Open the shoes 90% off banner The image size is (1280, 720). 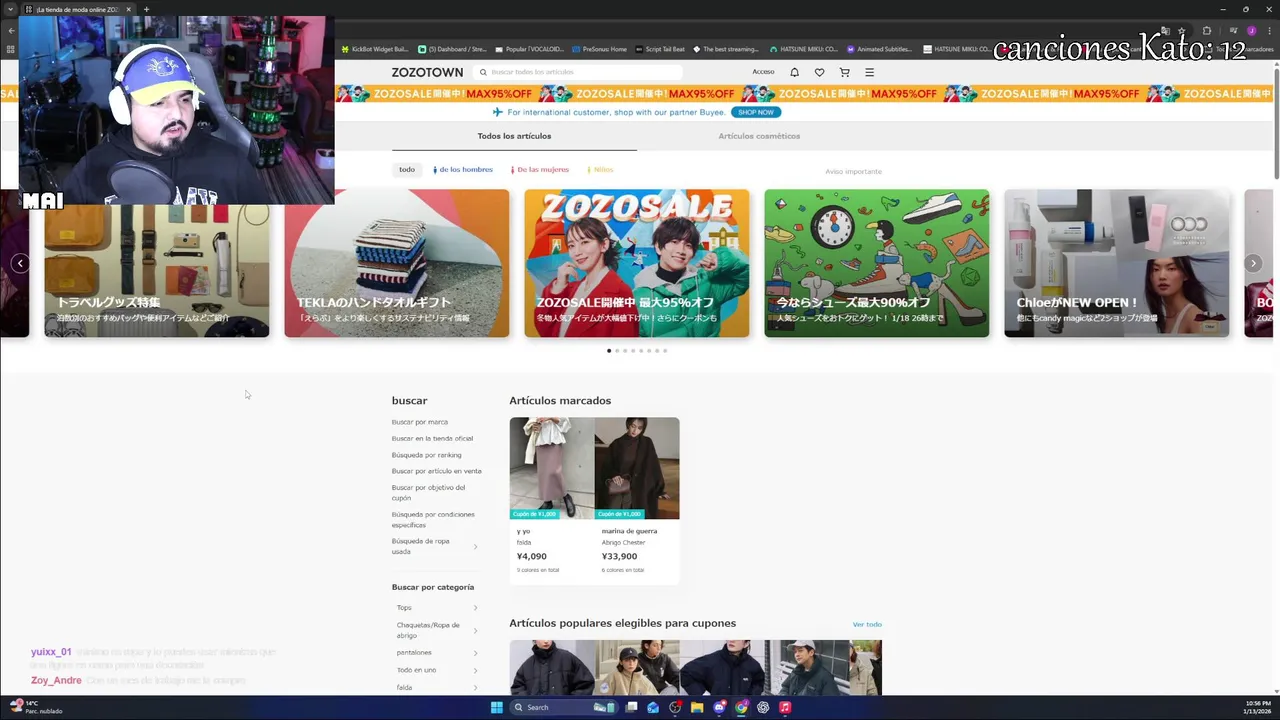(x=877, y=263)
